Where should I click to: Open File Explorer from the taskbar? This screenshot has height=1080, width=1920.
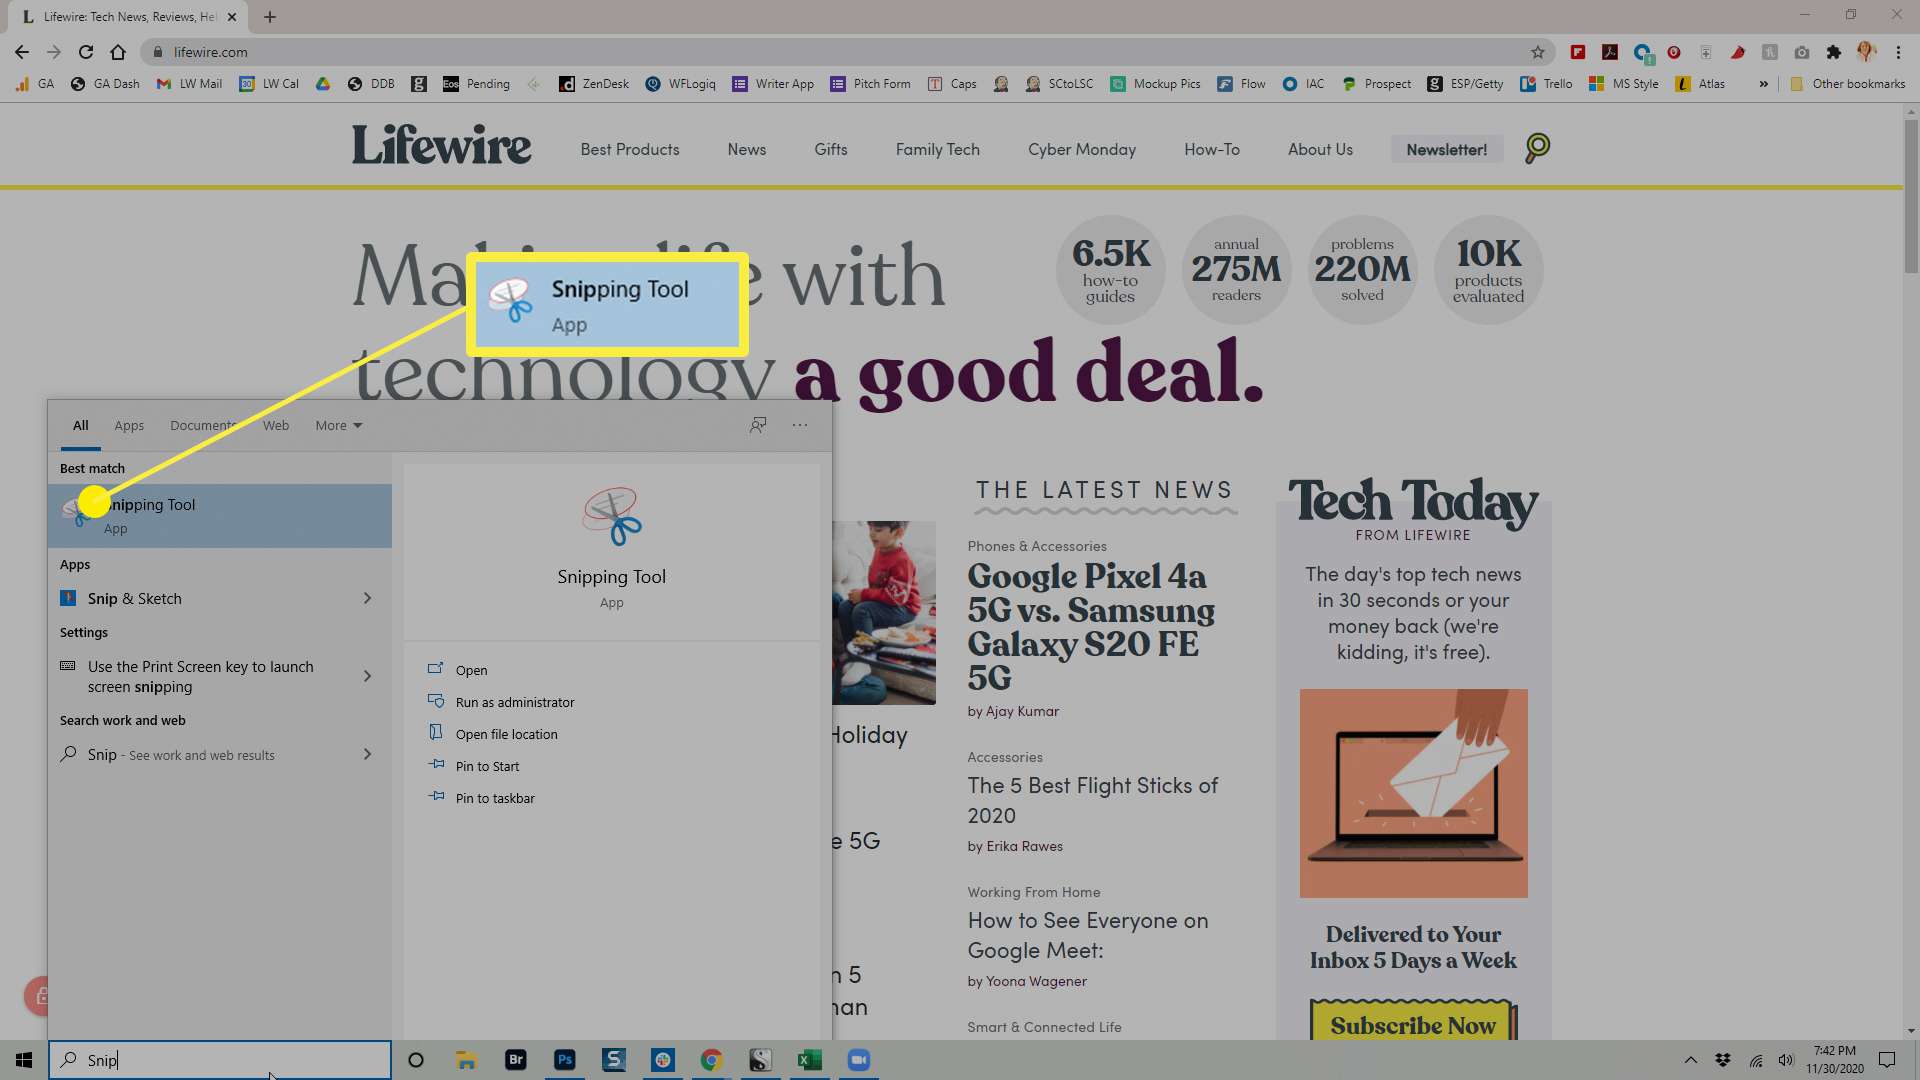(x=466, y=1060)
